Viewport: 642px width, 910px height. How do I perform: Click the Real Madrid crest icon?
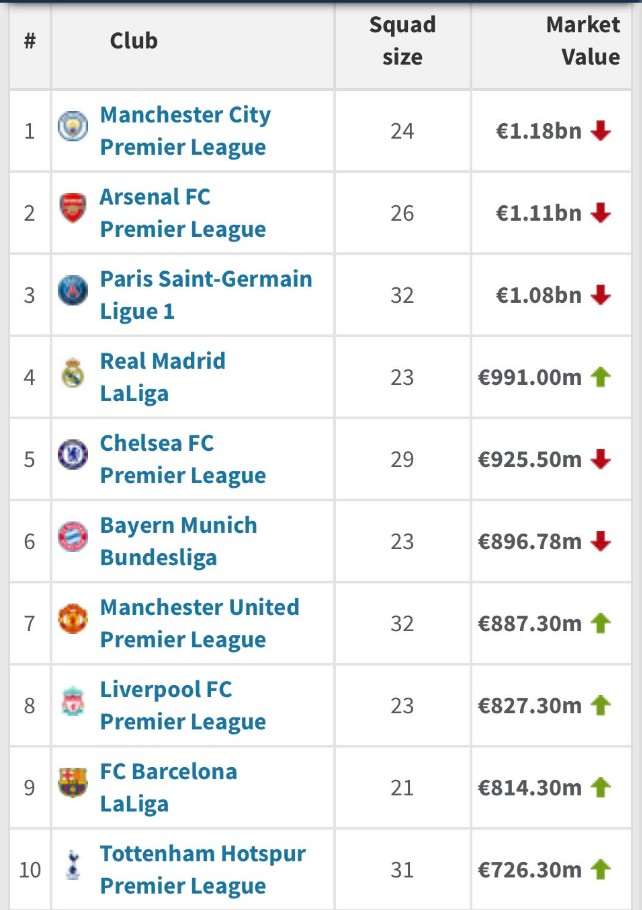coord(73,374)
